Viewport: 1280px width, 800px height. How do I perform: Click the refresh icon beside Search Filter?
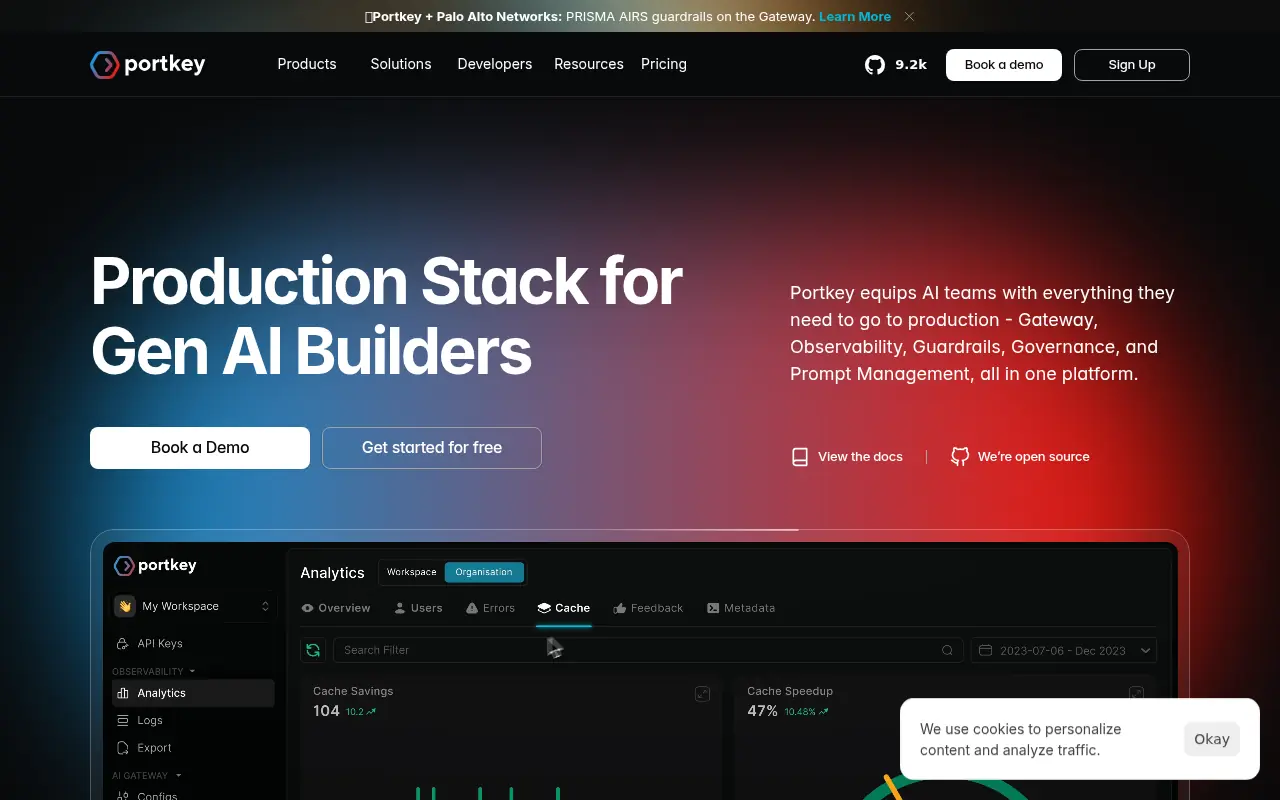point(313,650)
